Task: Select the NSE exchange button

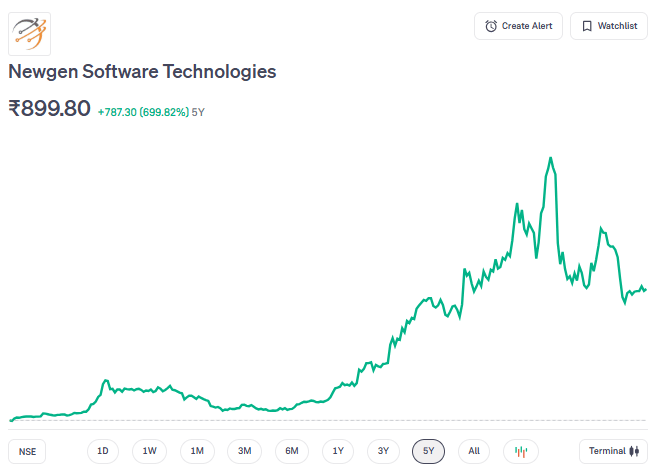Action: tap(27, 451)
